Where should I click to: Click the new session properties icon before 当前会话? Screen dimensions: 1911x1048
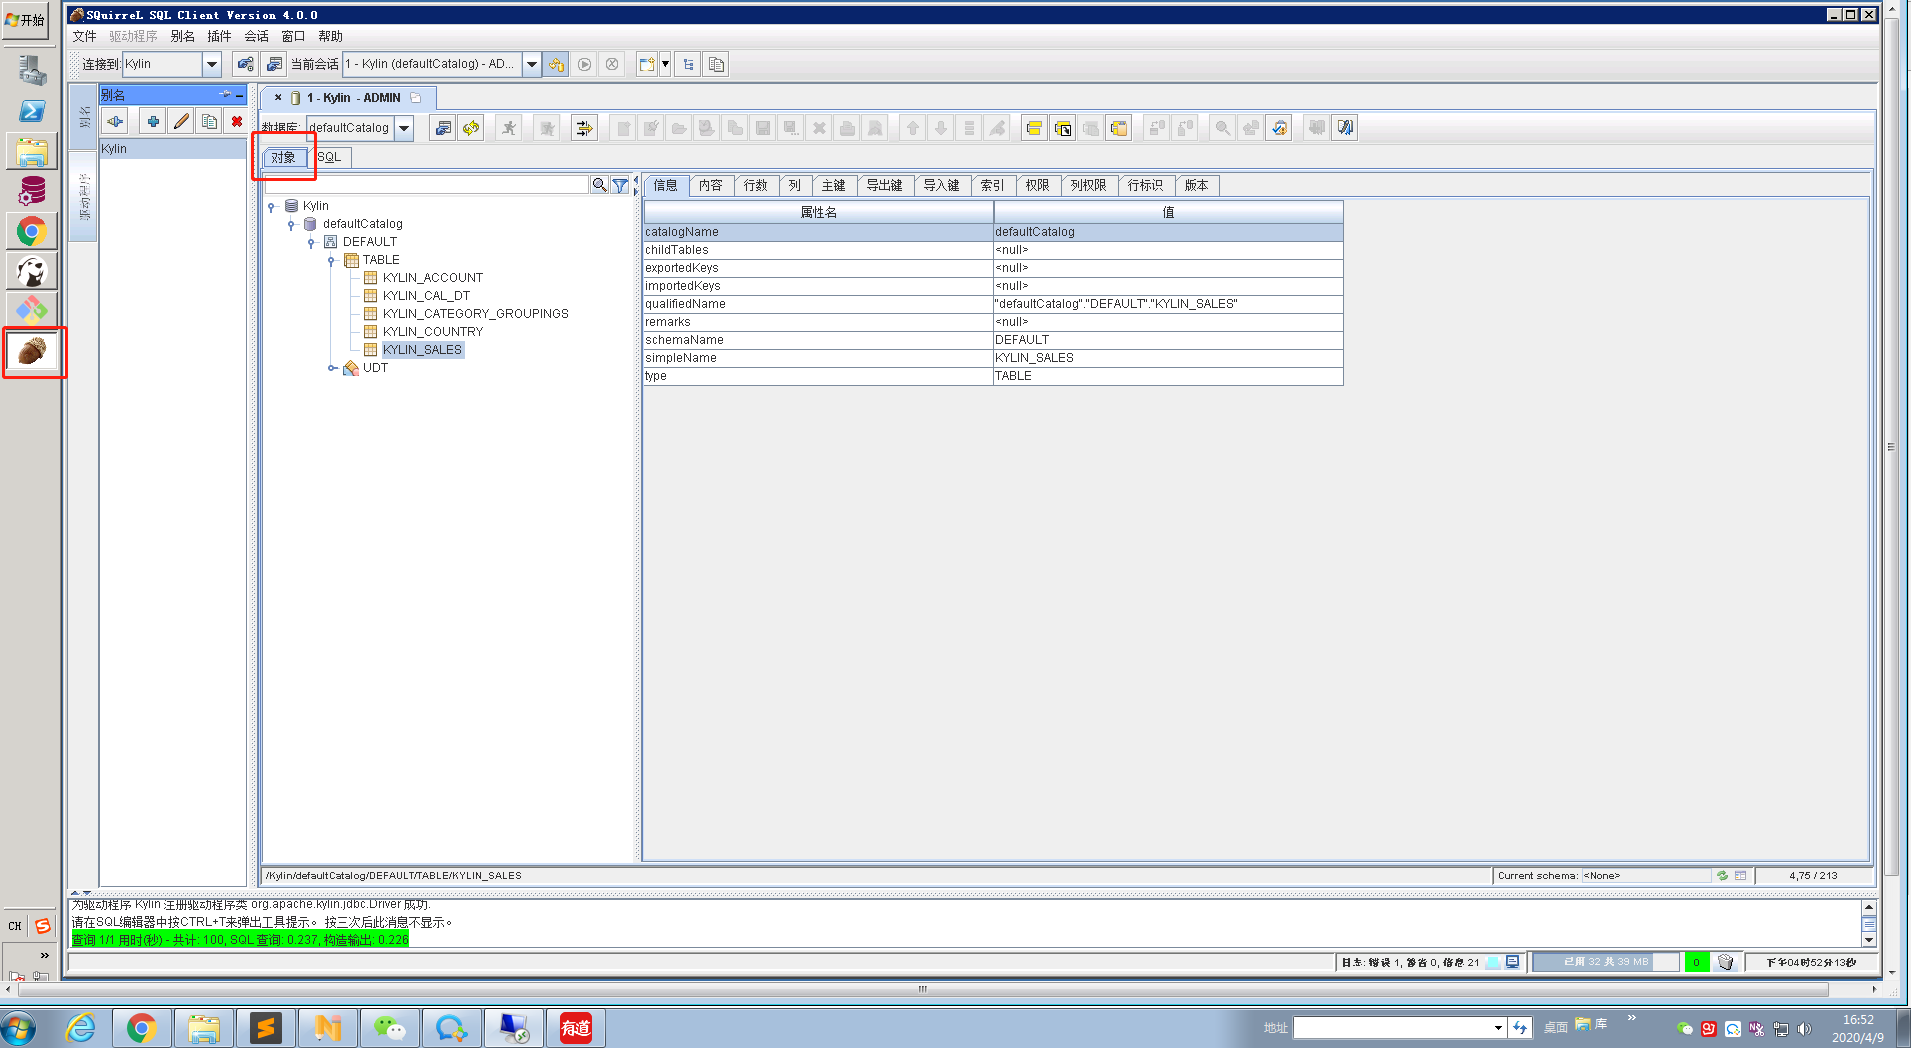pos(274,64)
